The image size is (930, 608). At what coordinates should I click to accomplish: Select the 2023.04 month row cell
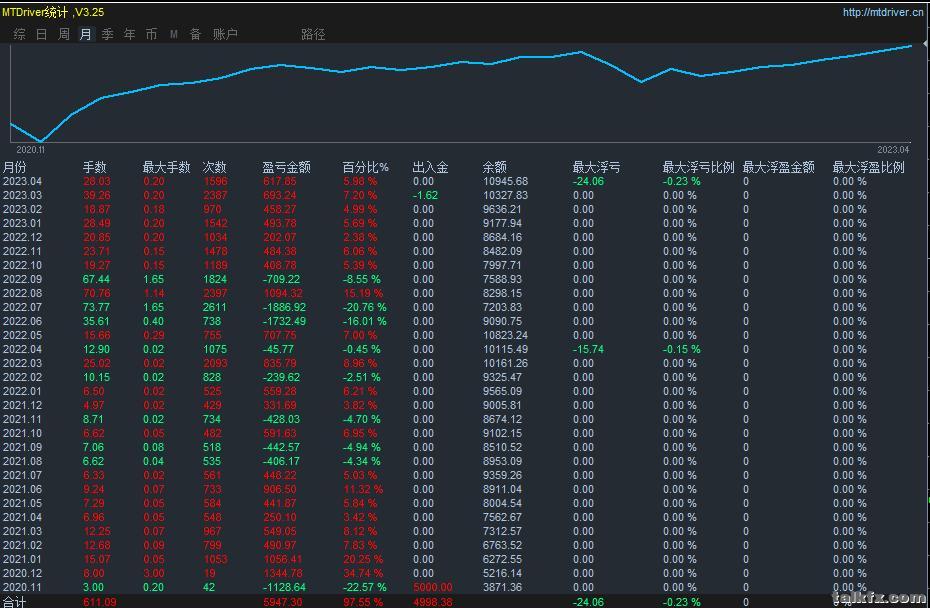[x=23, y=182]
